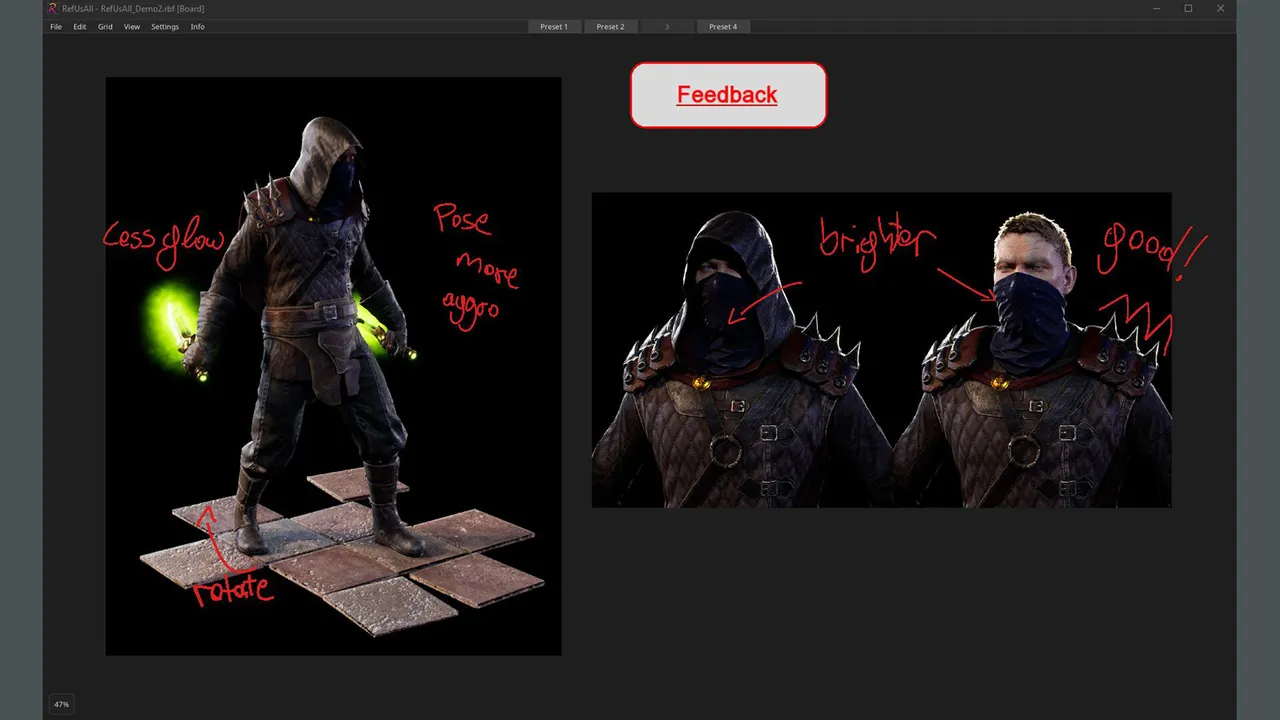
Task: Switch to Preset 4
Action: pos(723,27)
